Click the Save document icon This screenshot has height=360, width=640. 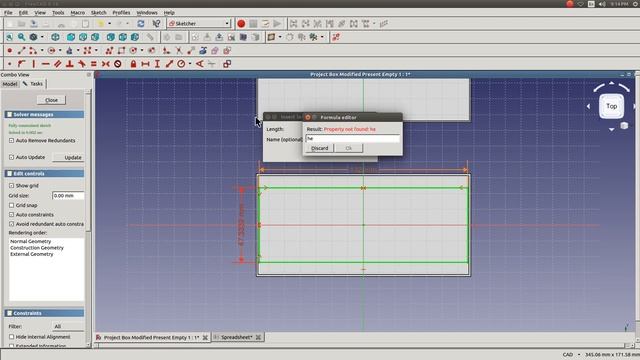click(x=33, y=24)
